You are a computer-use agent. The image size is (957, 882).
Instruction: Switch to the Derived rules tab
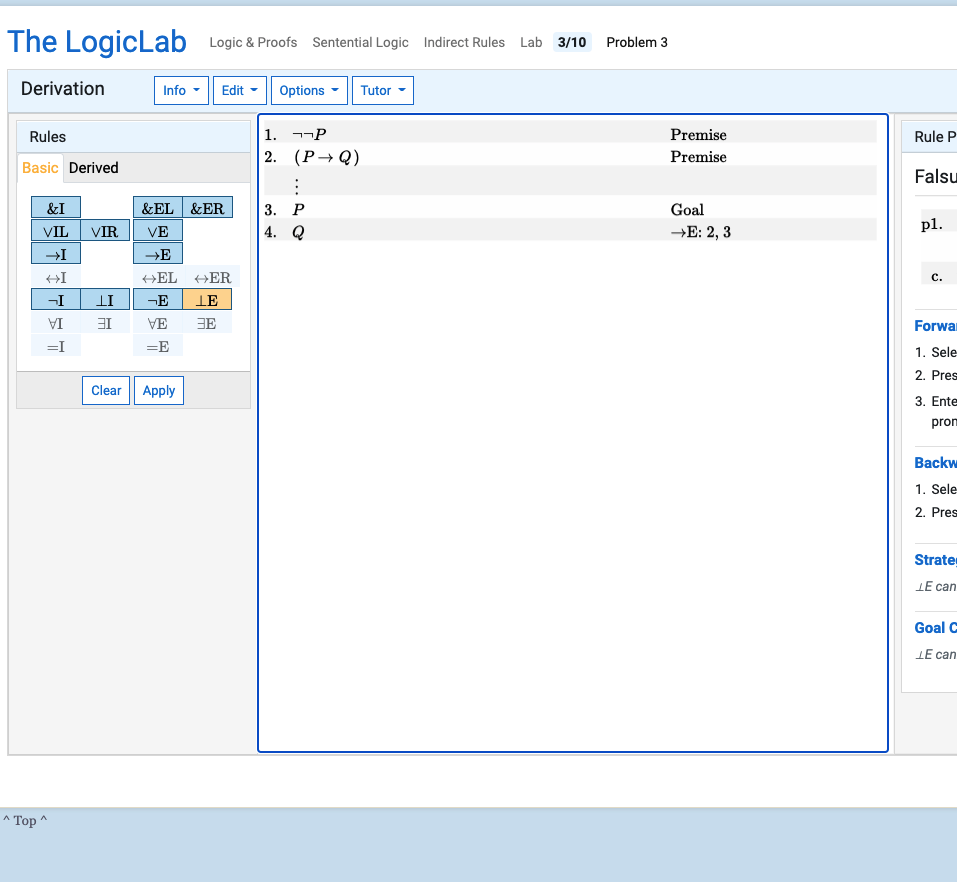tap(94, 167)
